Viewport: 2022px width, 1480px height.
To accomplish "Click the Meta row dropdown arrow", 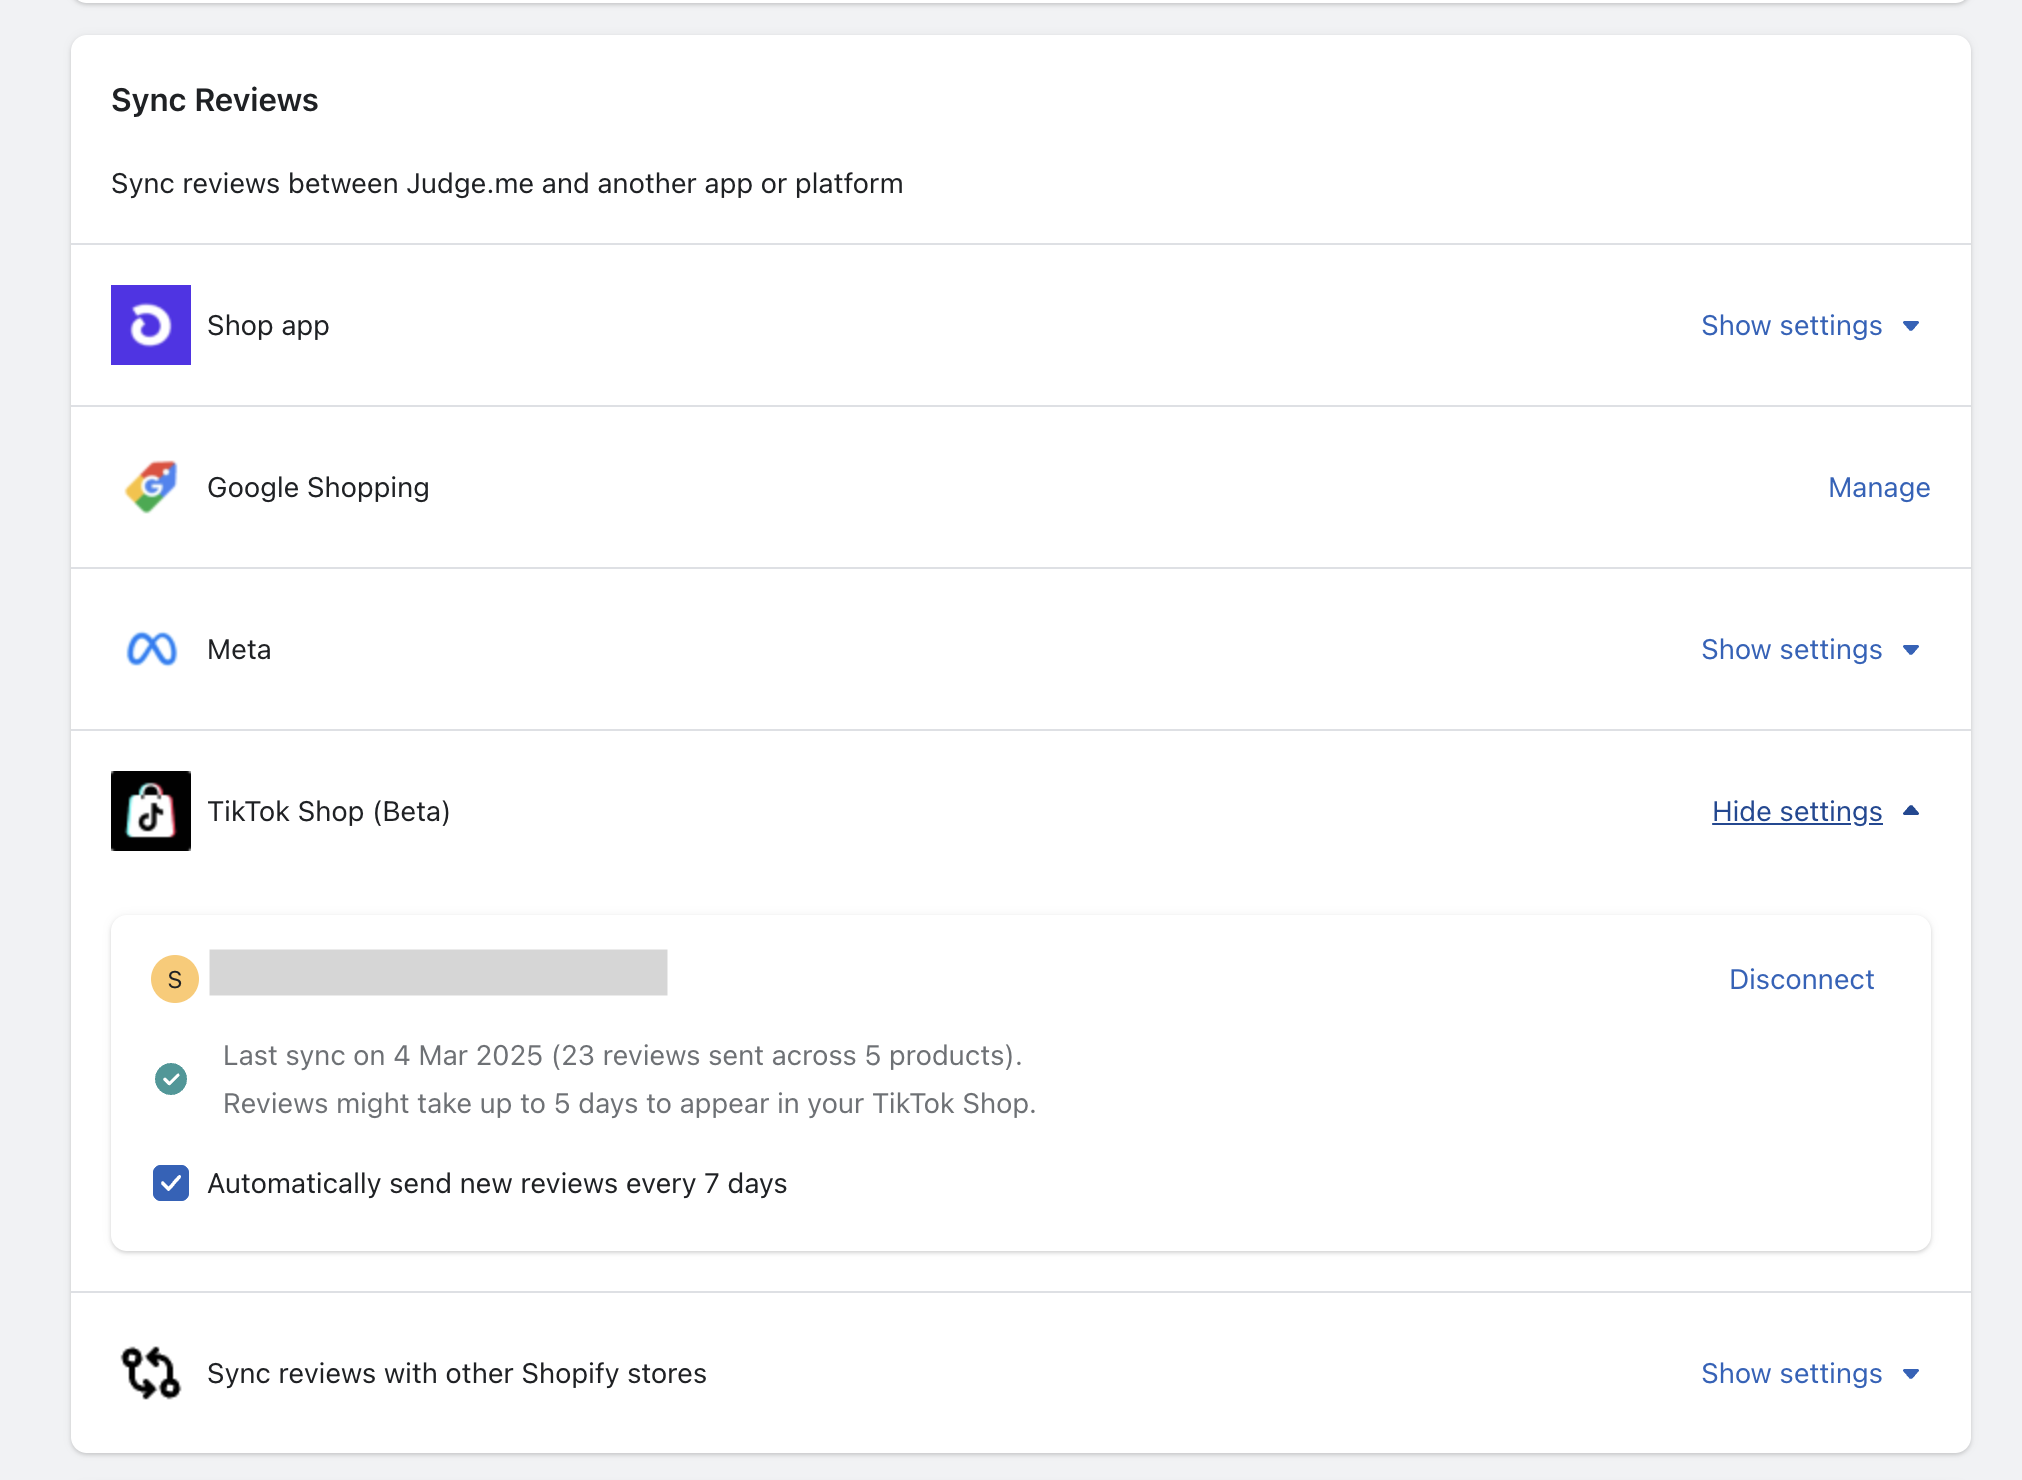I will pos(1911,650).
